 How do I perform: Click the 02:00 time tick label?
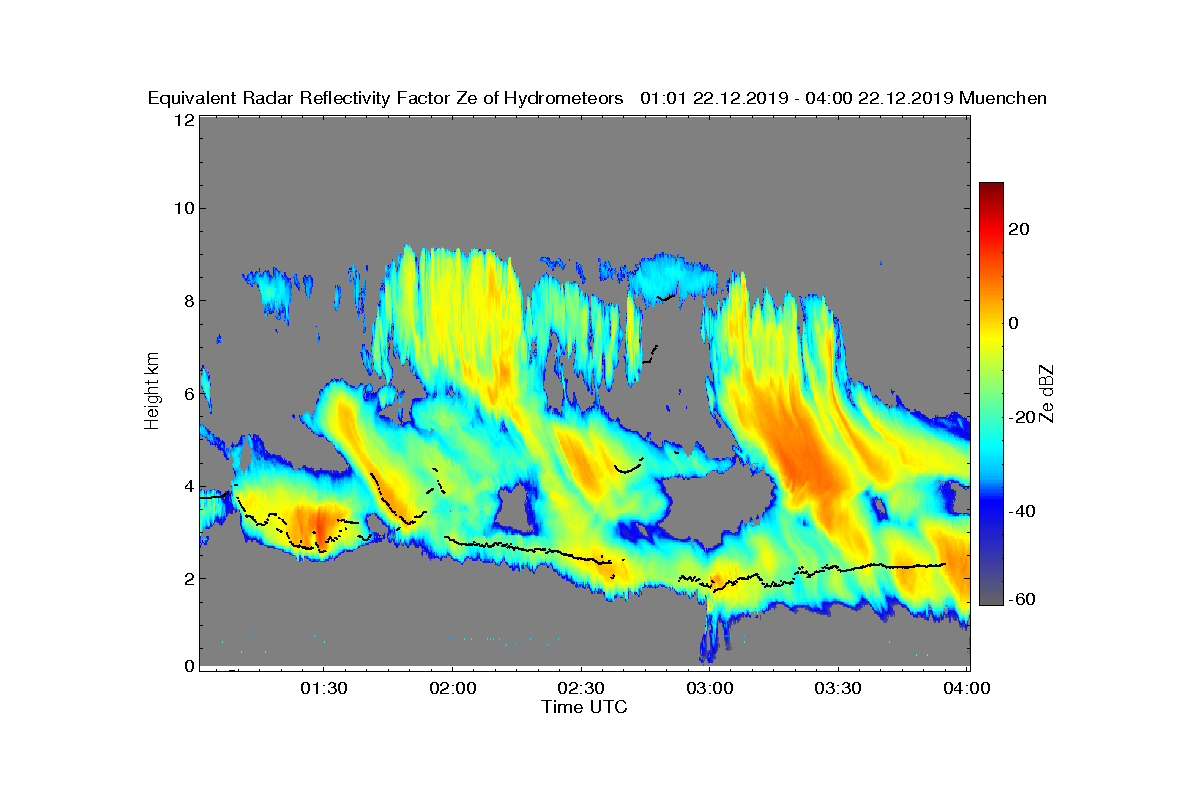click(452, 689)
